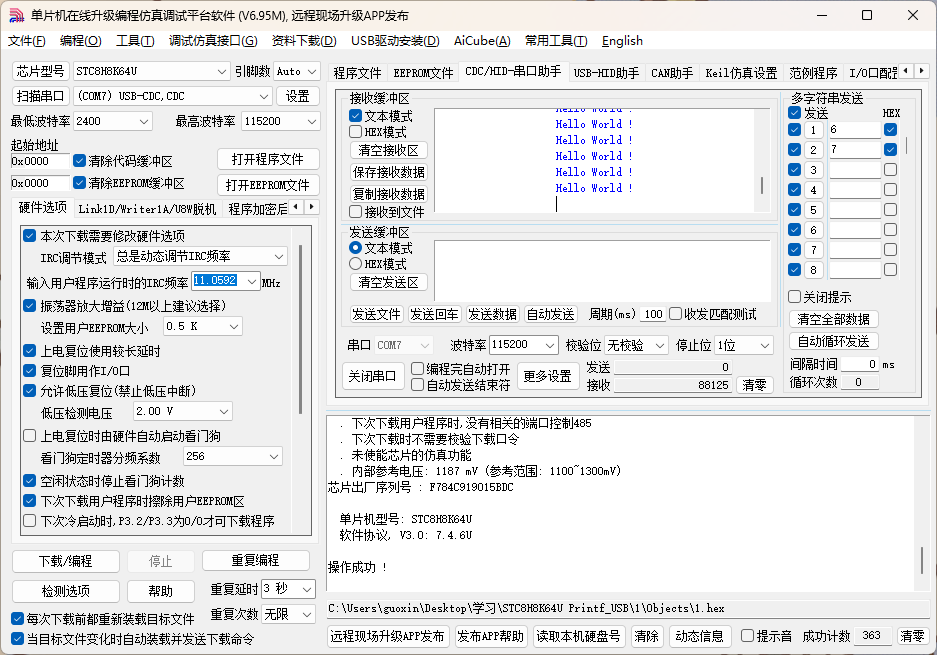Click multi-string row 2 text field
This screenshot has height=655, width=937.
(855, 149)
